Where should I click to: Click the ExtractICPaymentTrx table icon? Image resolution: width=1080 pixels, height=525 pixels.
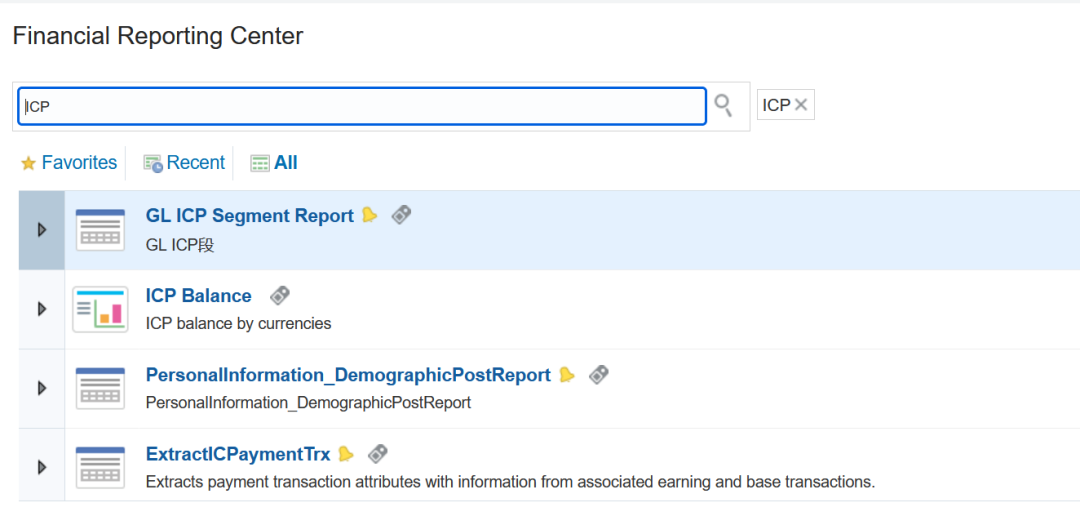point(100,468)
